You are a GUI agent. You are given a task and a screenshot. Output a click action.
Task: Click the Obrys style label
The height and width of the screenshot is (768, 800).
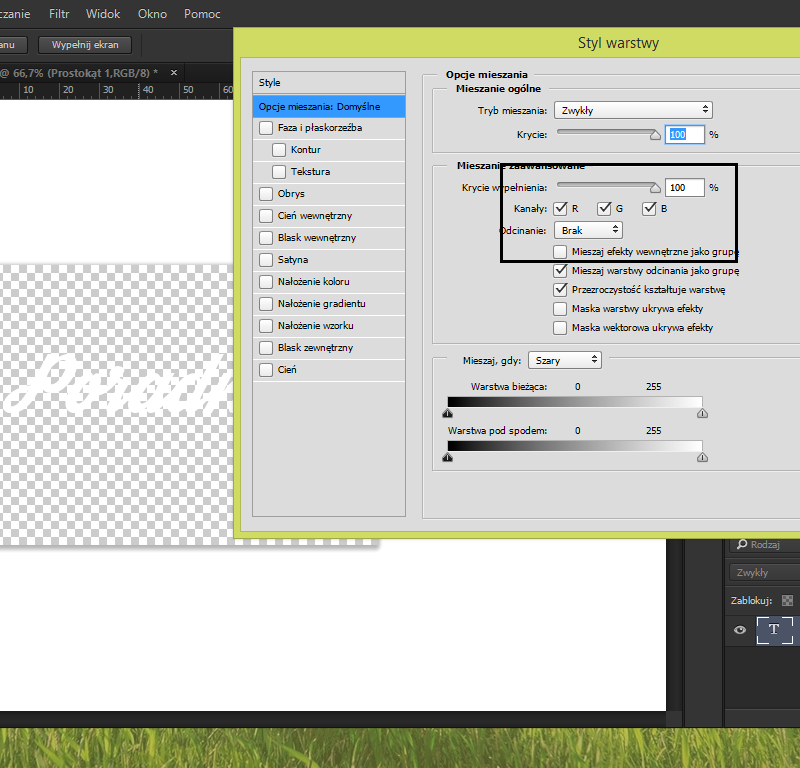291,193
